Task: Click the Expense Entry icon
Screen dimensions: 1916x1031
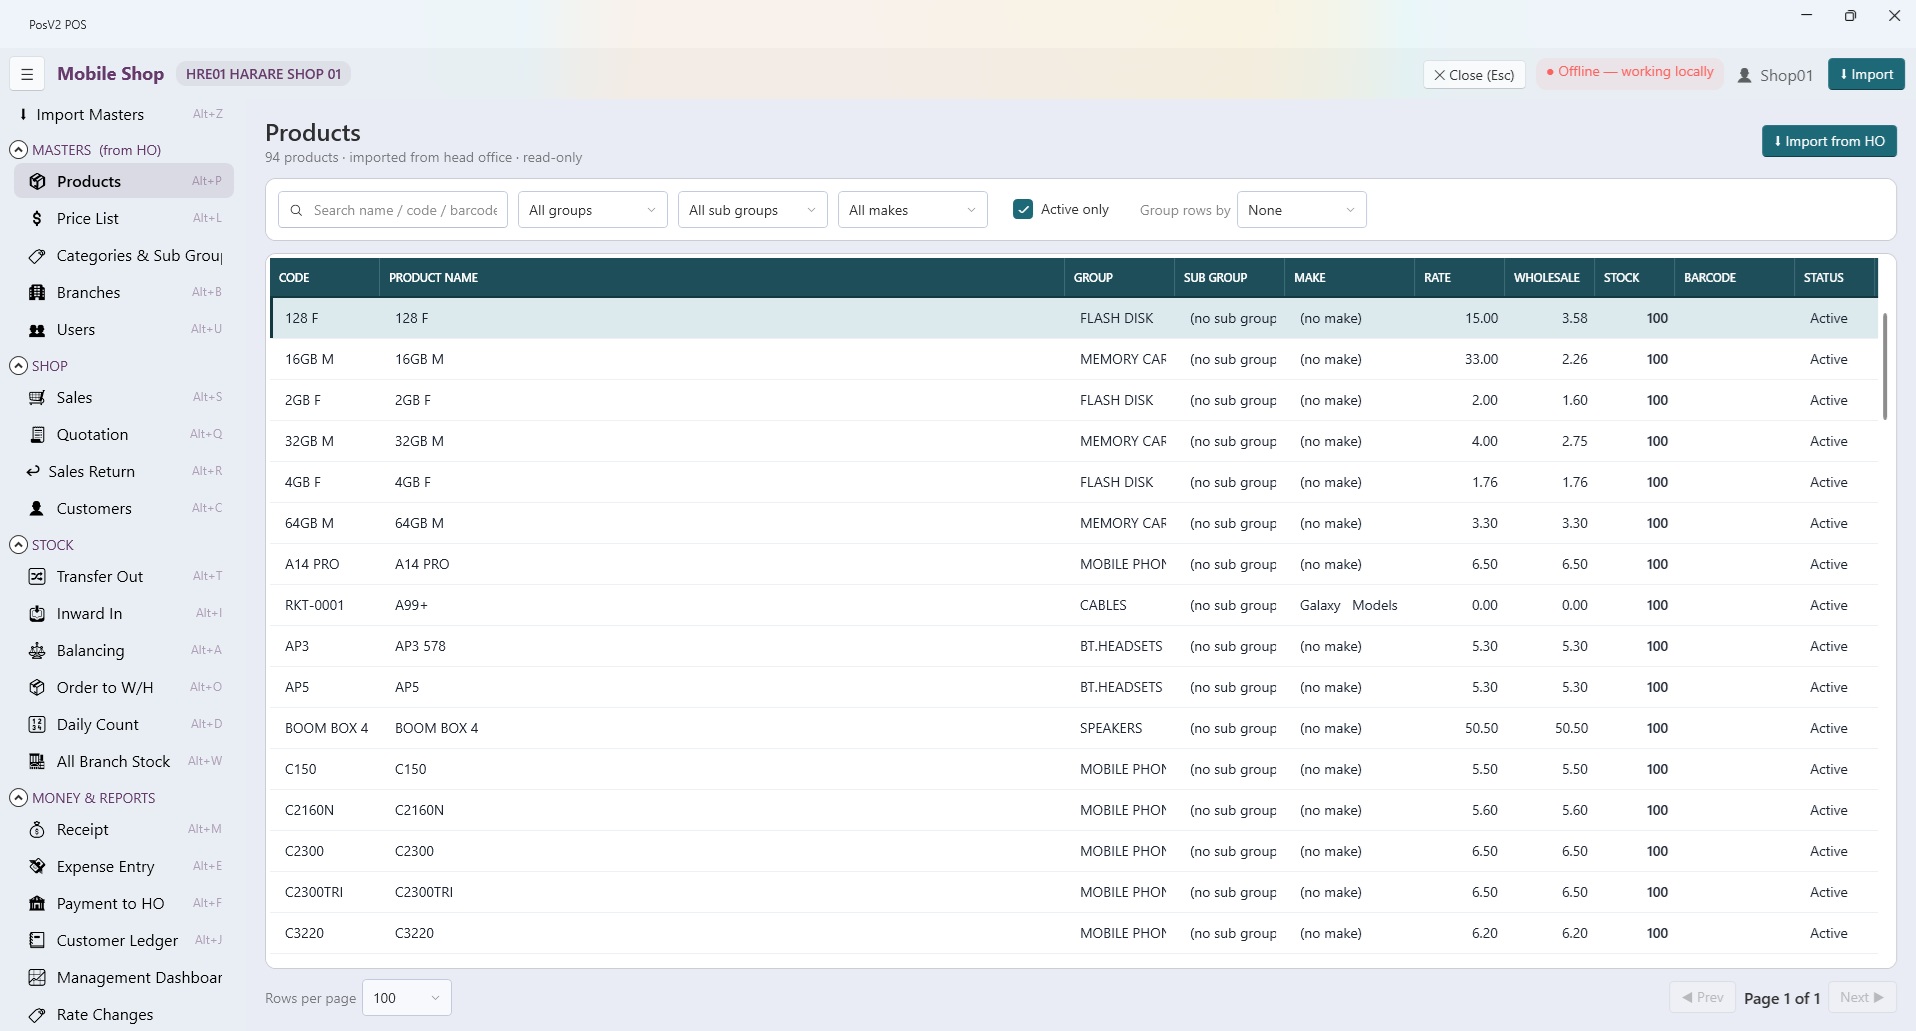Action: [37, 866]
